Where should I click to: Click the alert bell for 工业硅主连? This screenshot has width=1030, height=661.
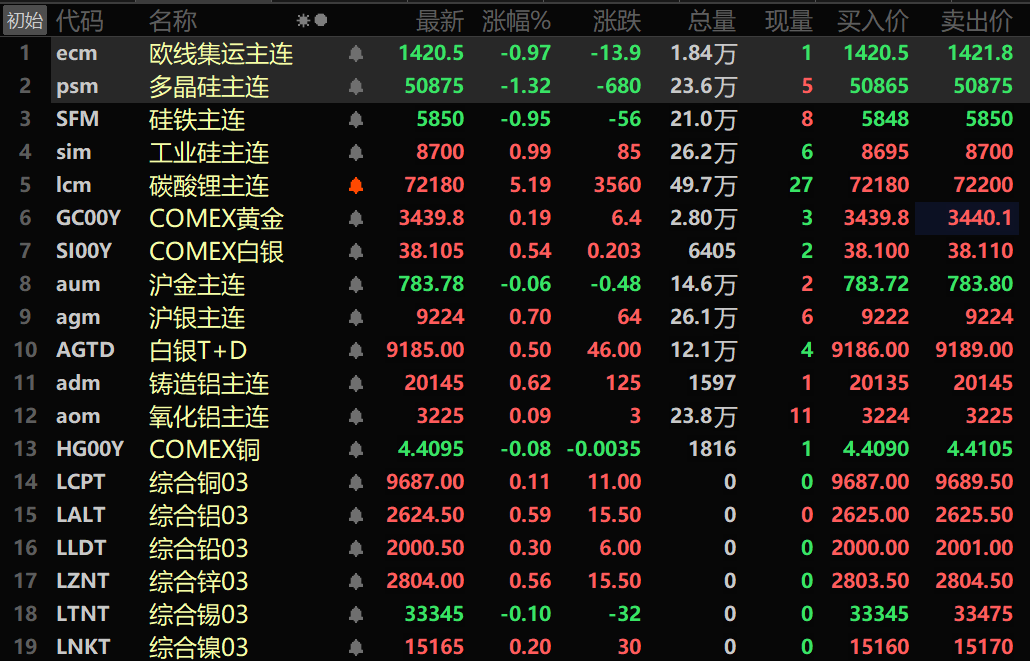[x=356, y=152]
